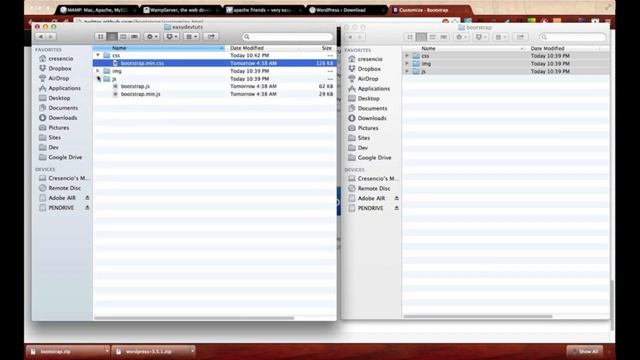The image size is (640, 360).
Task: Open the downloaded wordpress zip item
Action: tap(150, 351)
